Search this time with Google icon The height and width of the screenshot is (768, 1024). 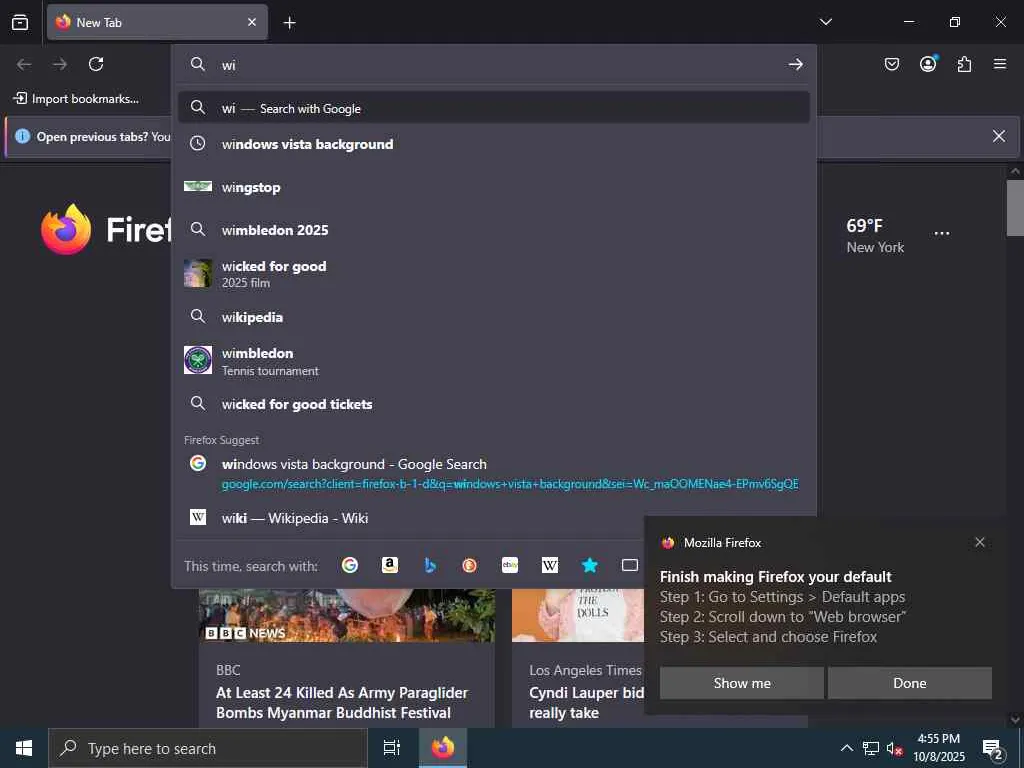(x=350, y=566)
